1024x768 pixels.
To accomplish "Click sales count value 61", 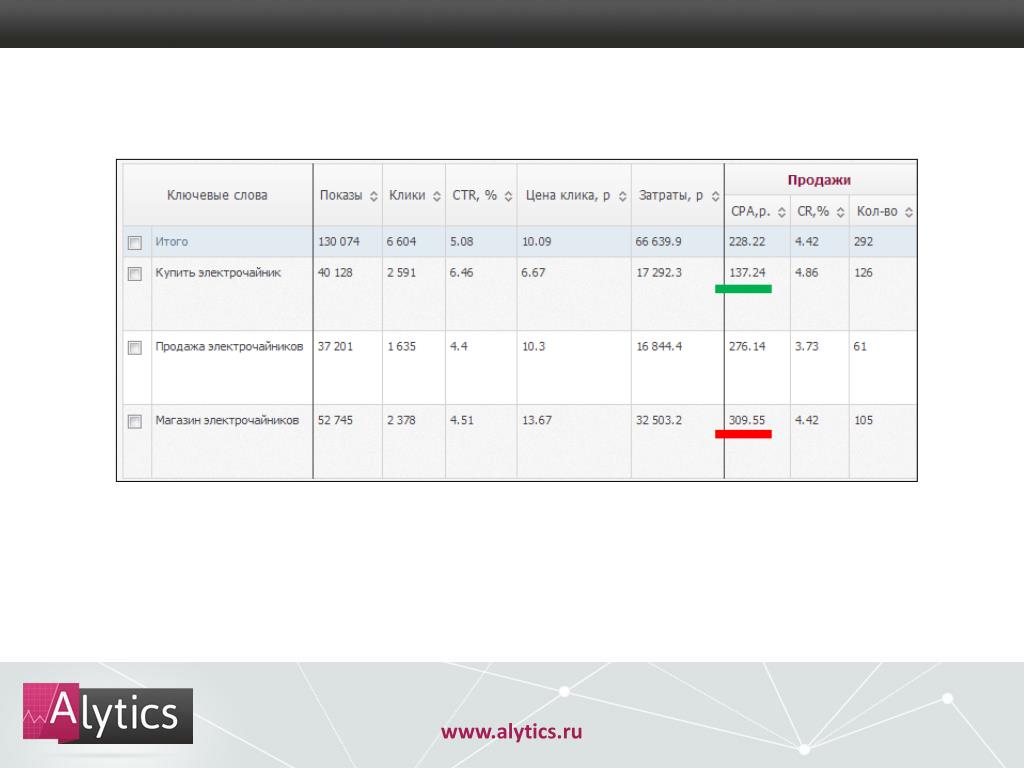I will click(860, 346).
